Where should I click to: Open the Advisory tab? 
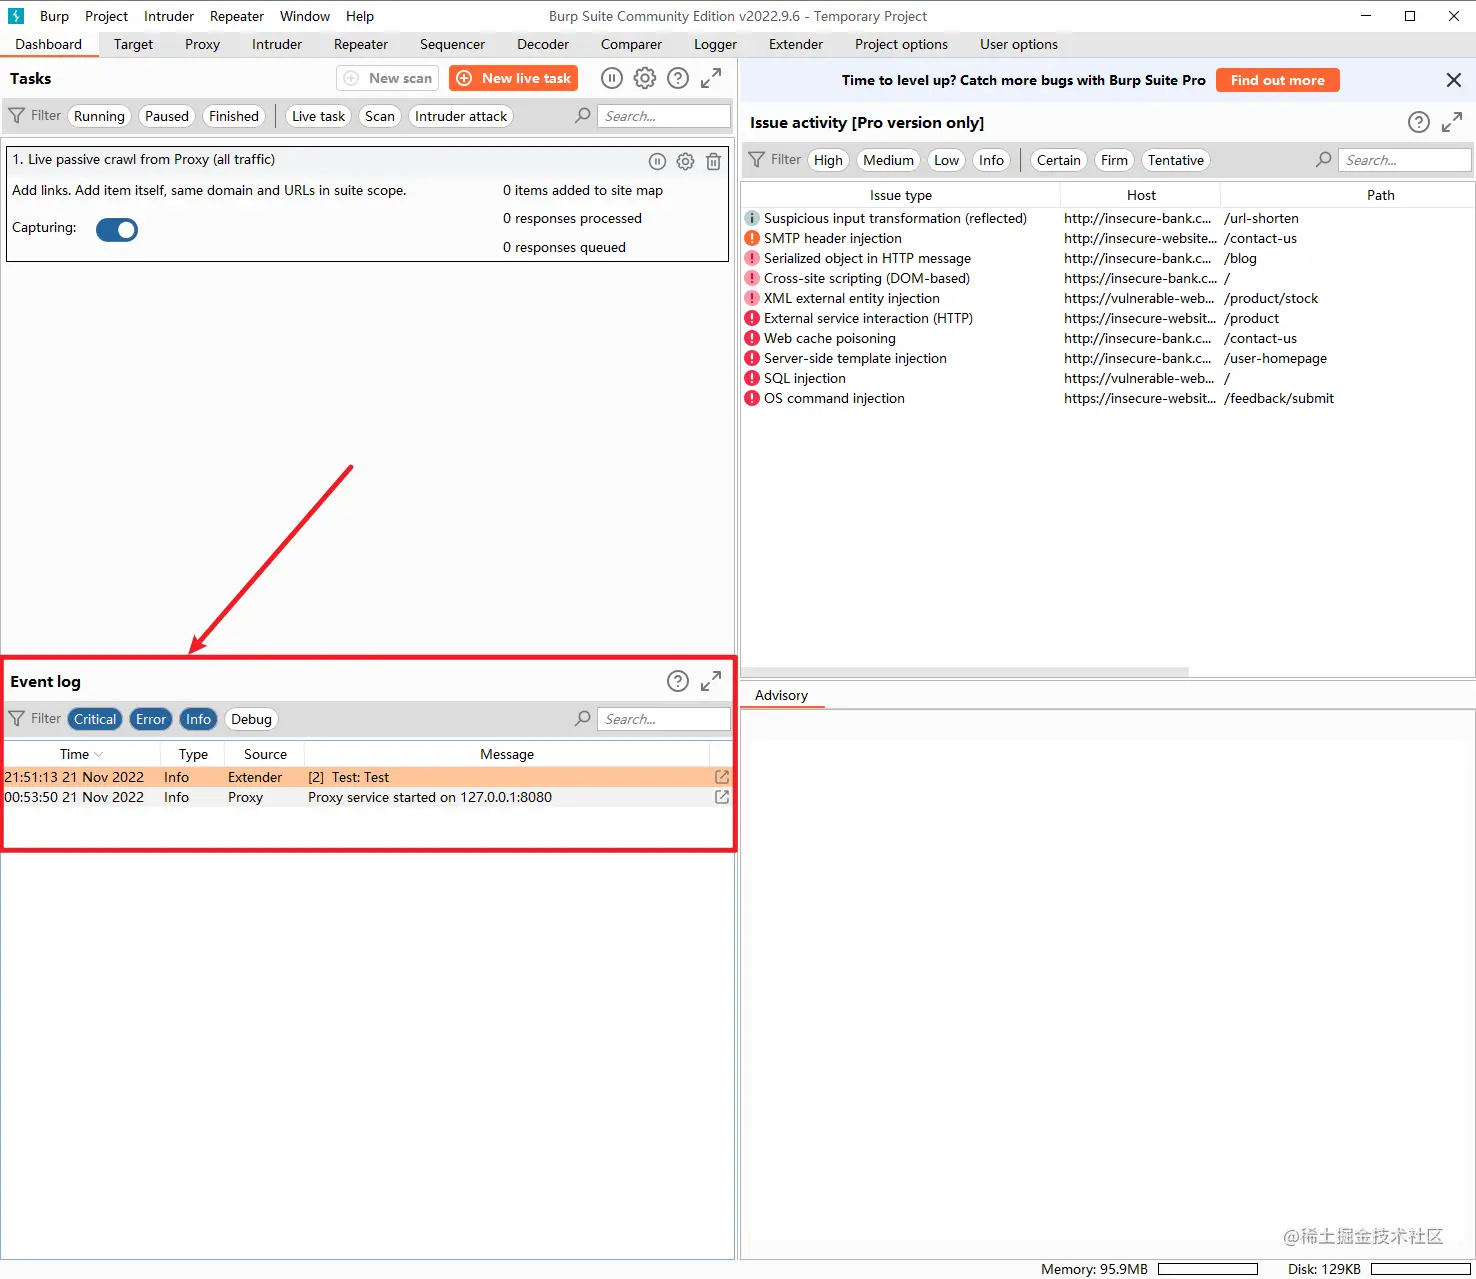(x=781, y=695)
